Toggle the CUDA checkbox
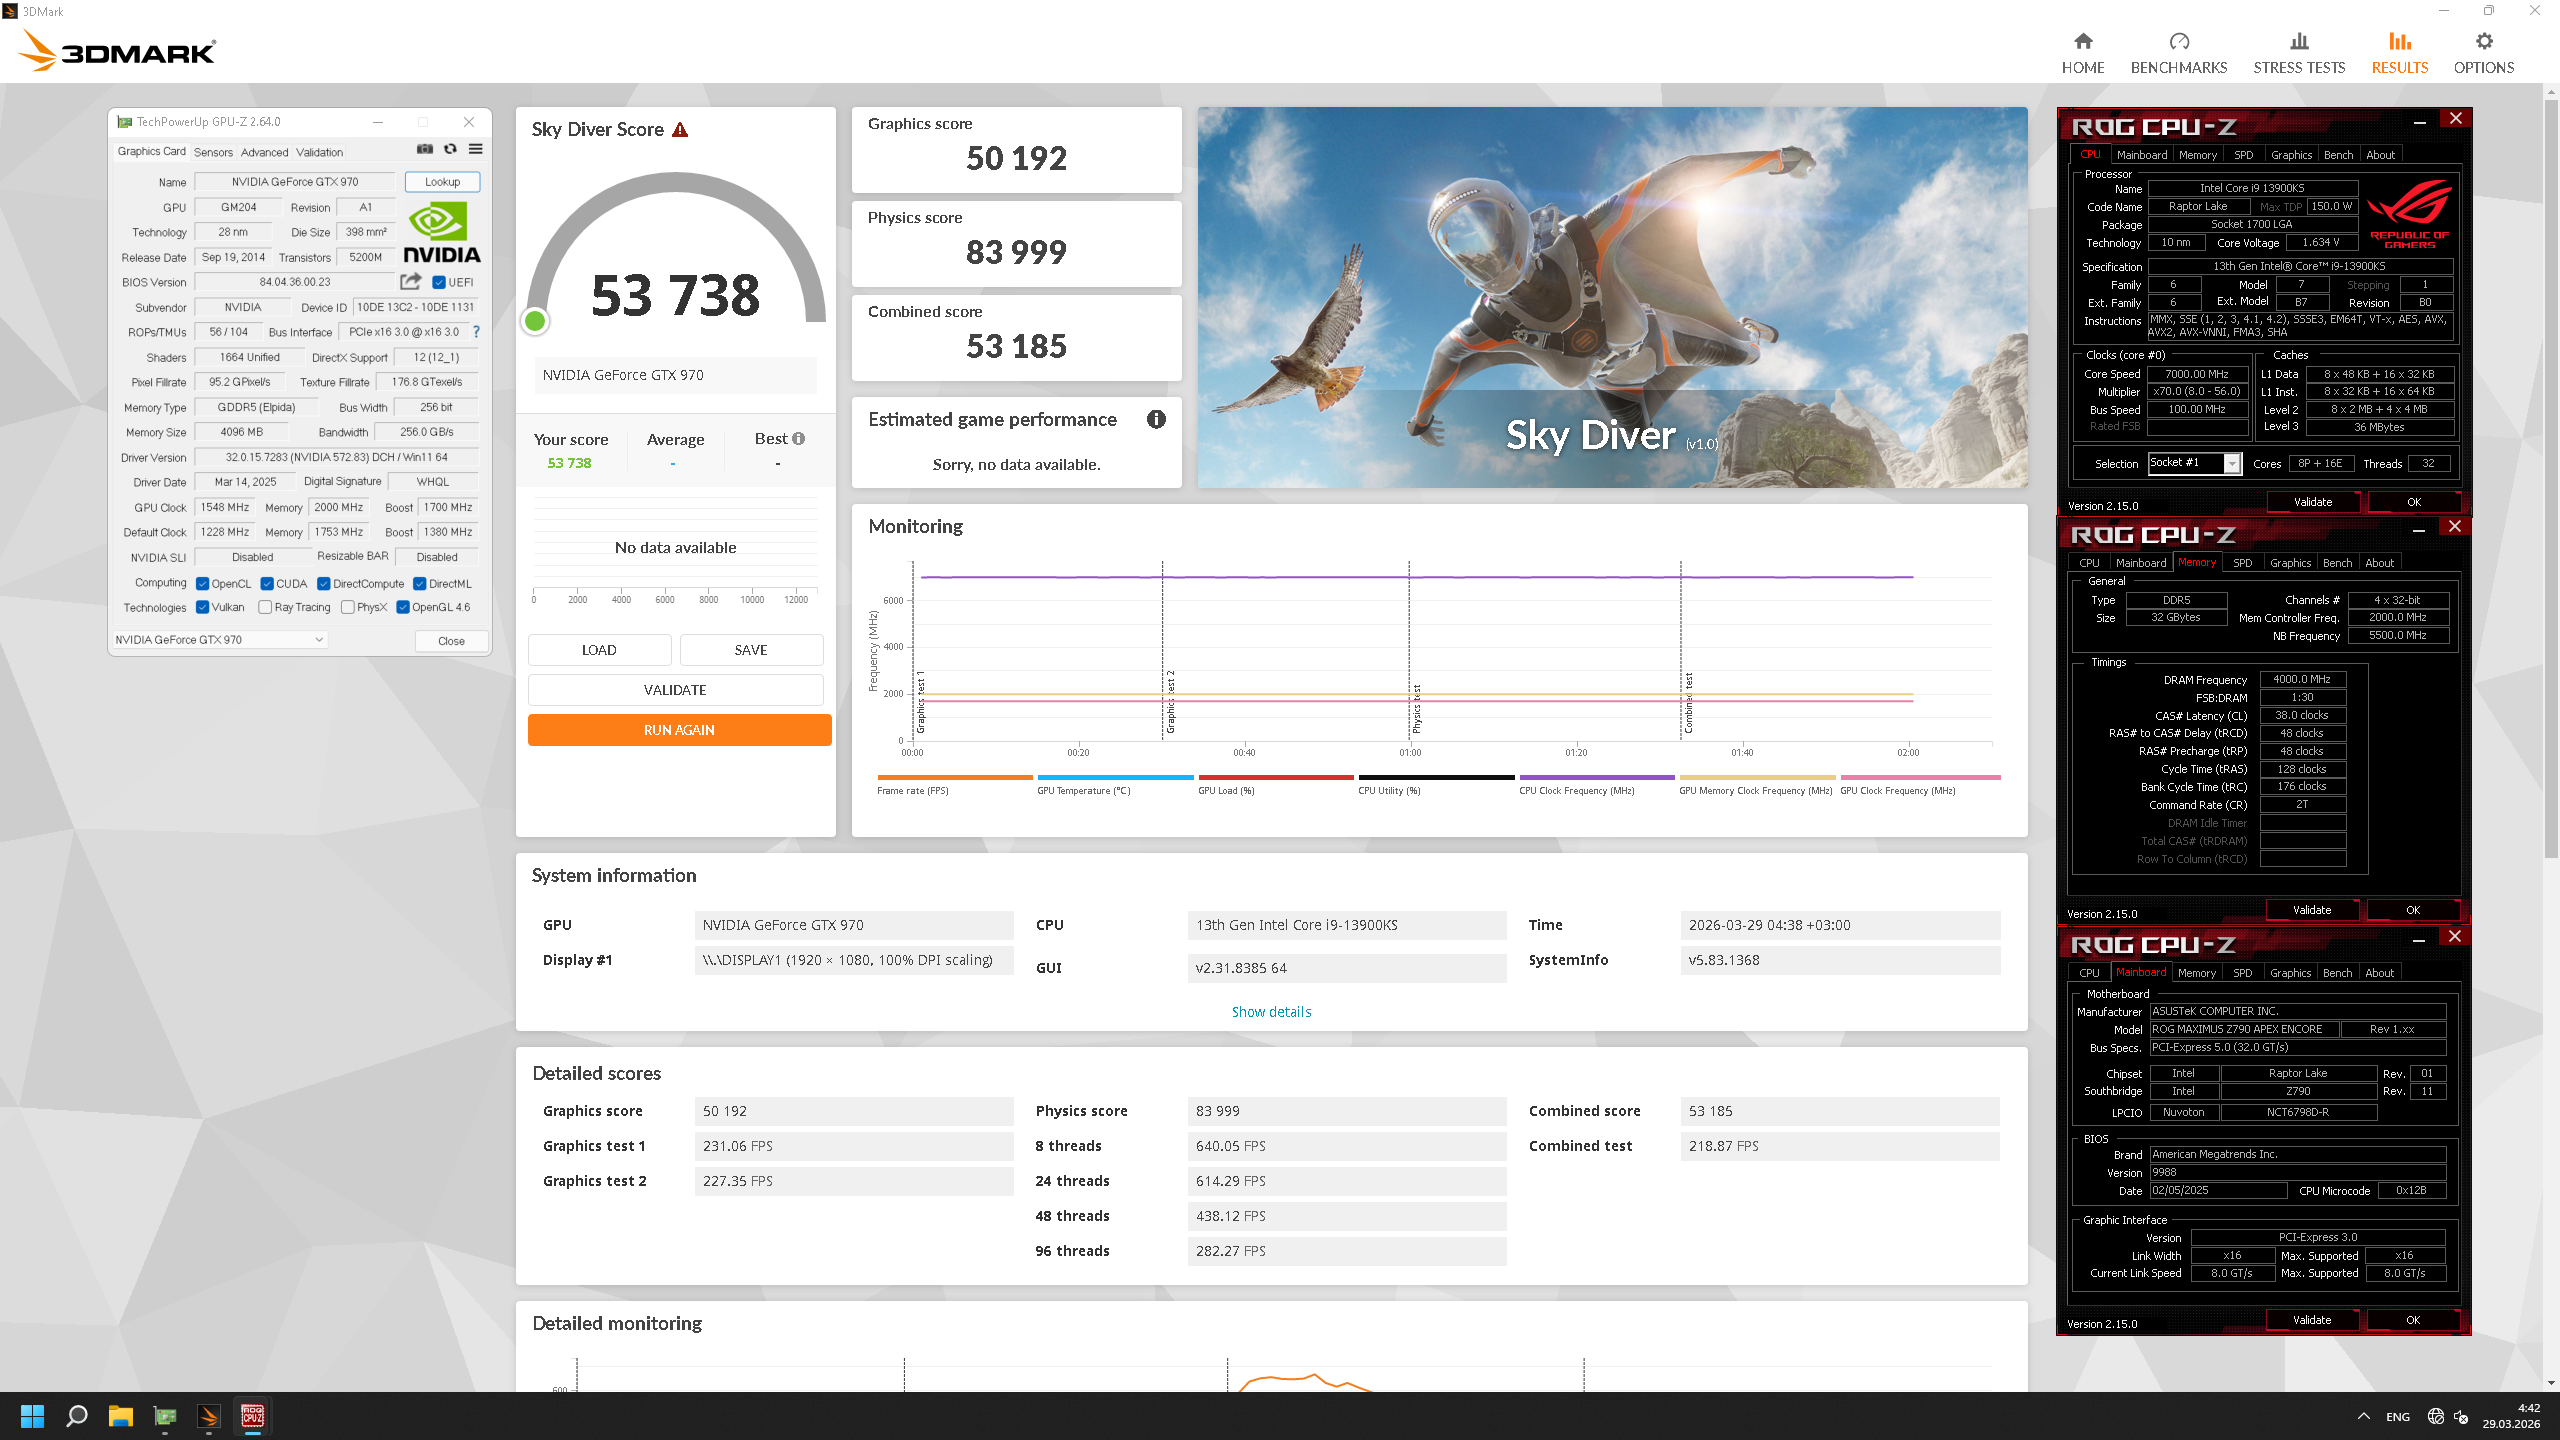The image size is (2560, 1440). [x=267, y=584]
